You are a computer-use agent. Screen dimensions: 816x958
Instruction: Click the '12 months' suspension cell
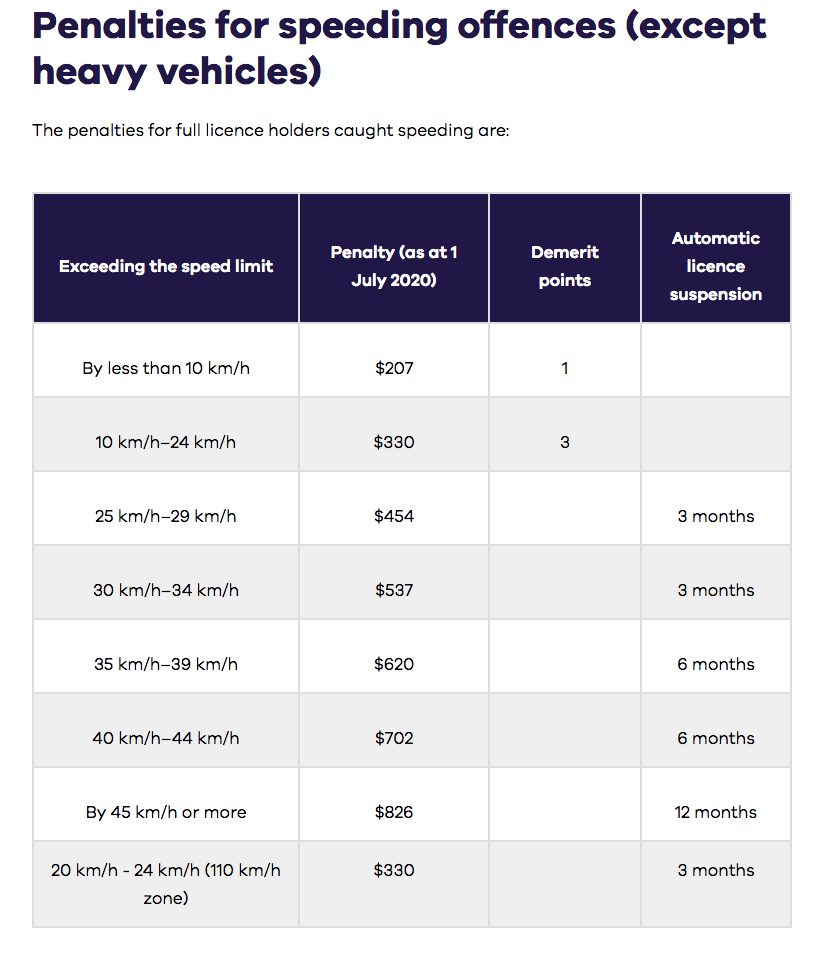point(716,812)
